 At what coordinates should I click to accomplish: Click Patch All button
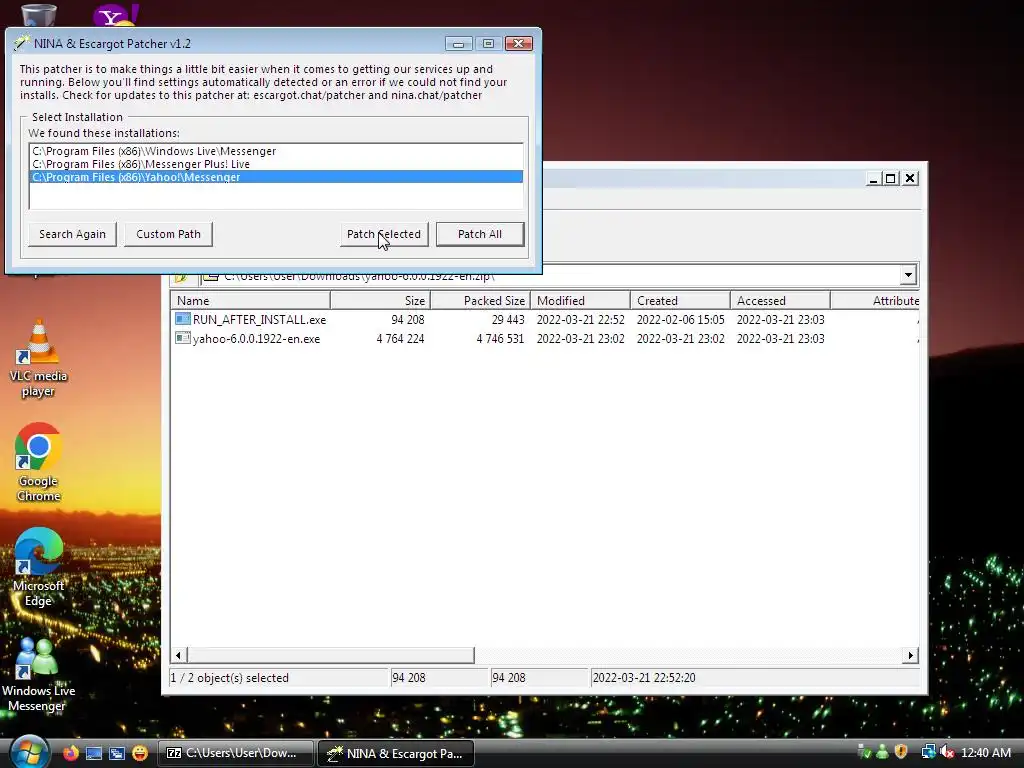pyautogui.click(x=480, y=234)
